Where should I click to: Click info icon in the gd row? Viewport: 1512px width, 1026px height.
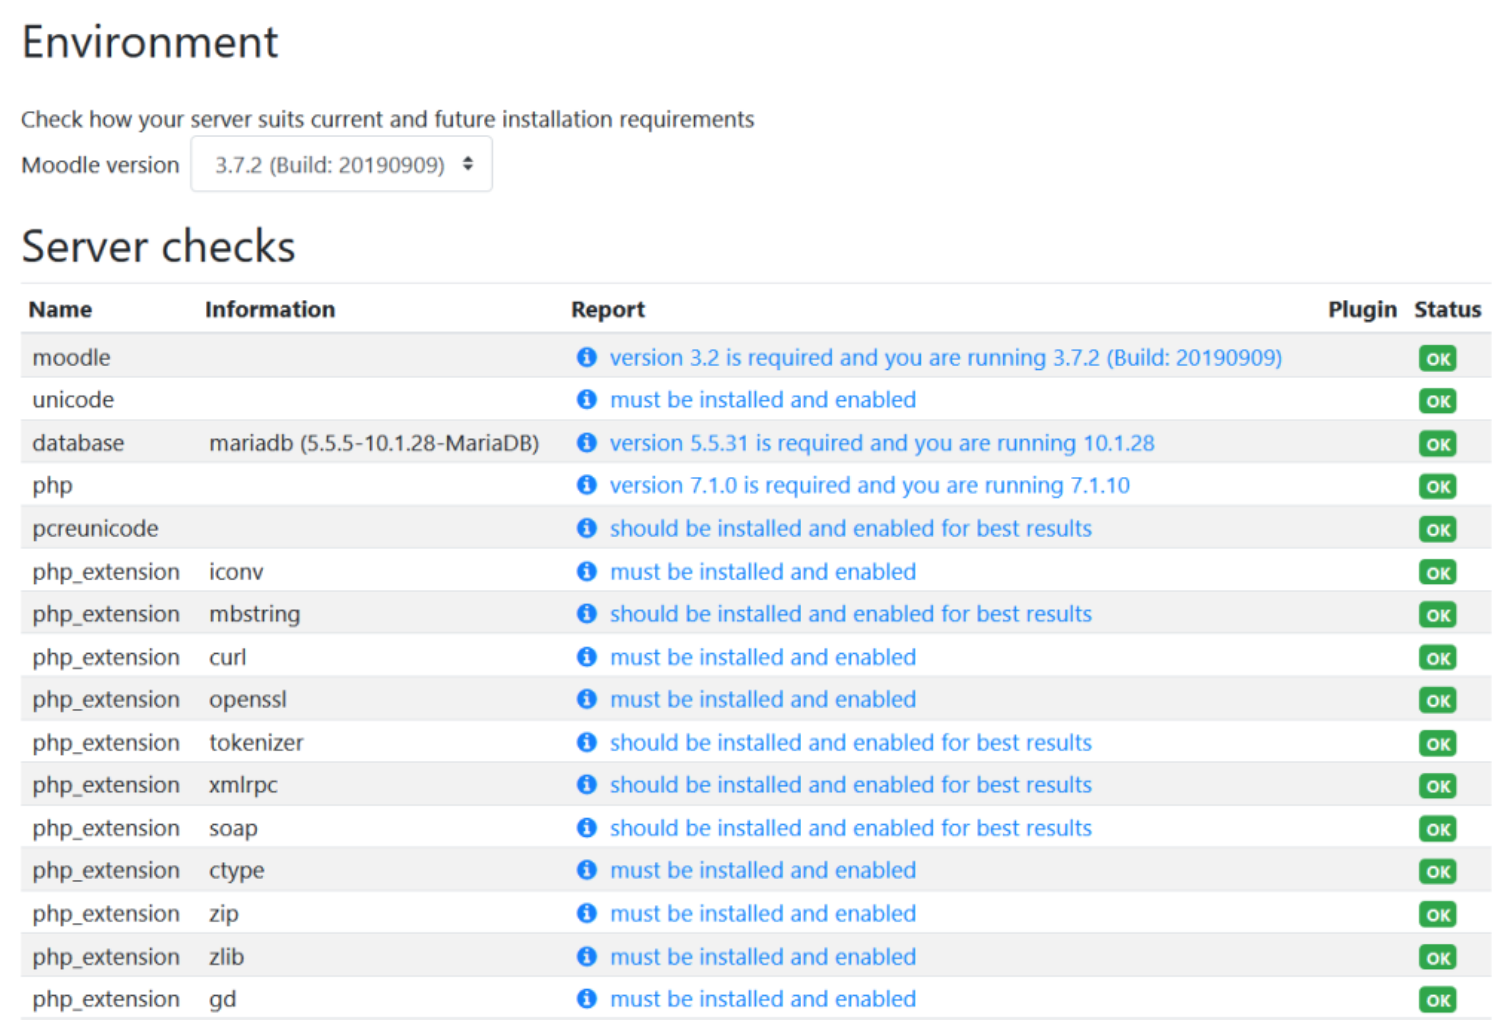pos(587,998)
